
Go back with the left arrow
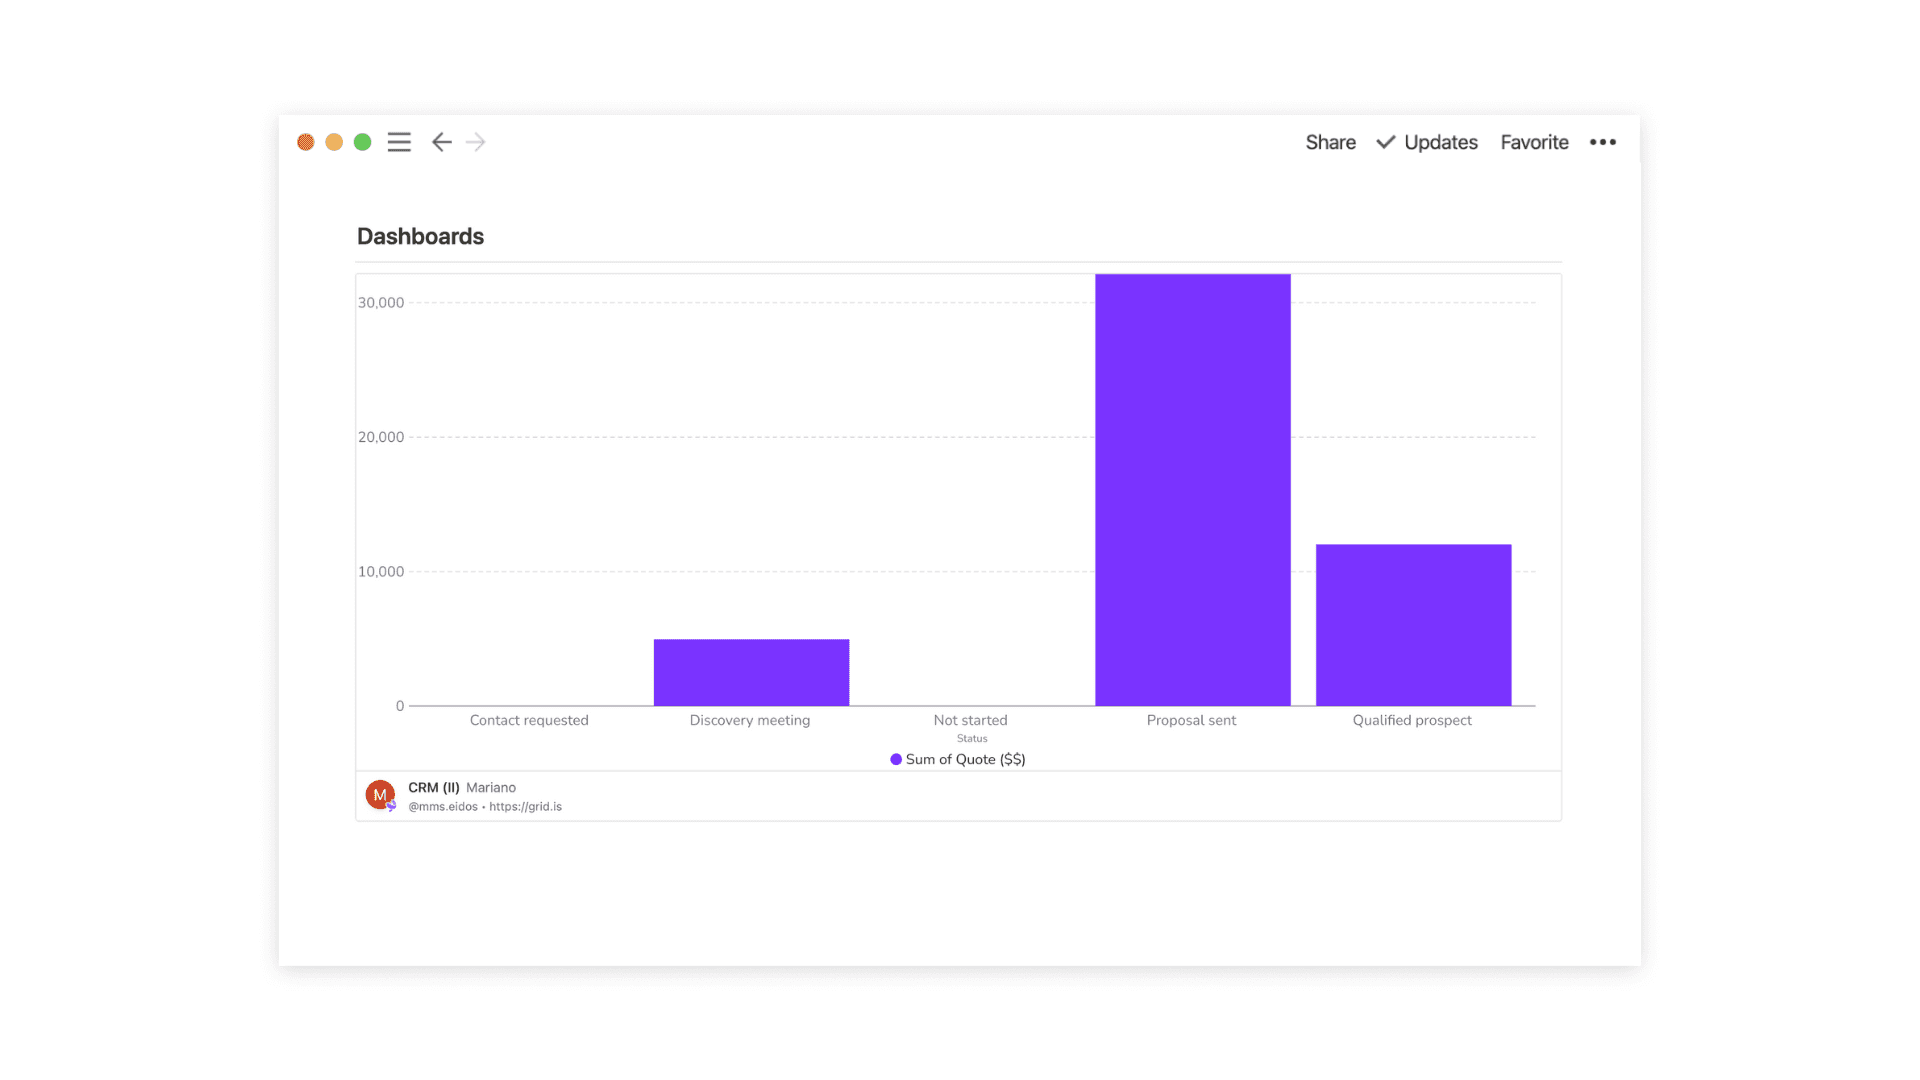click(x=441, y=142)
